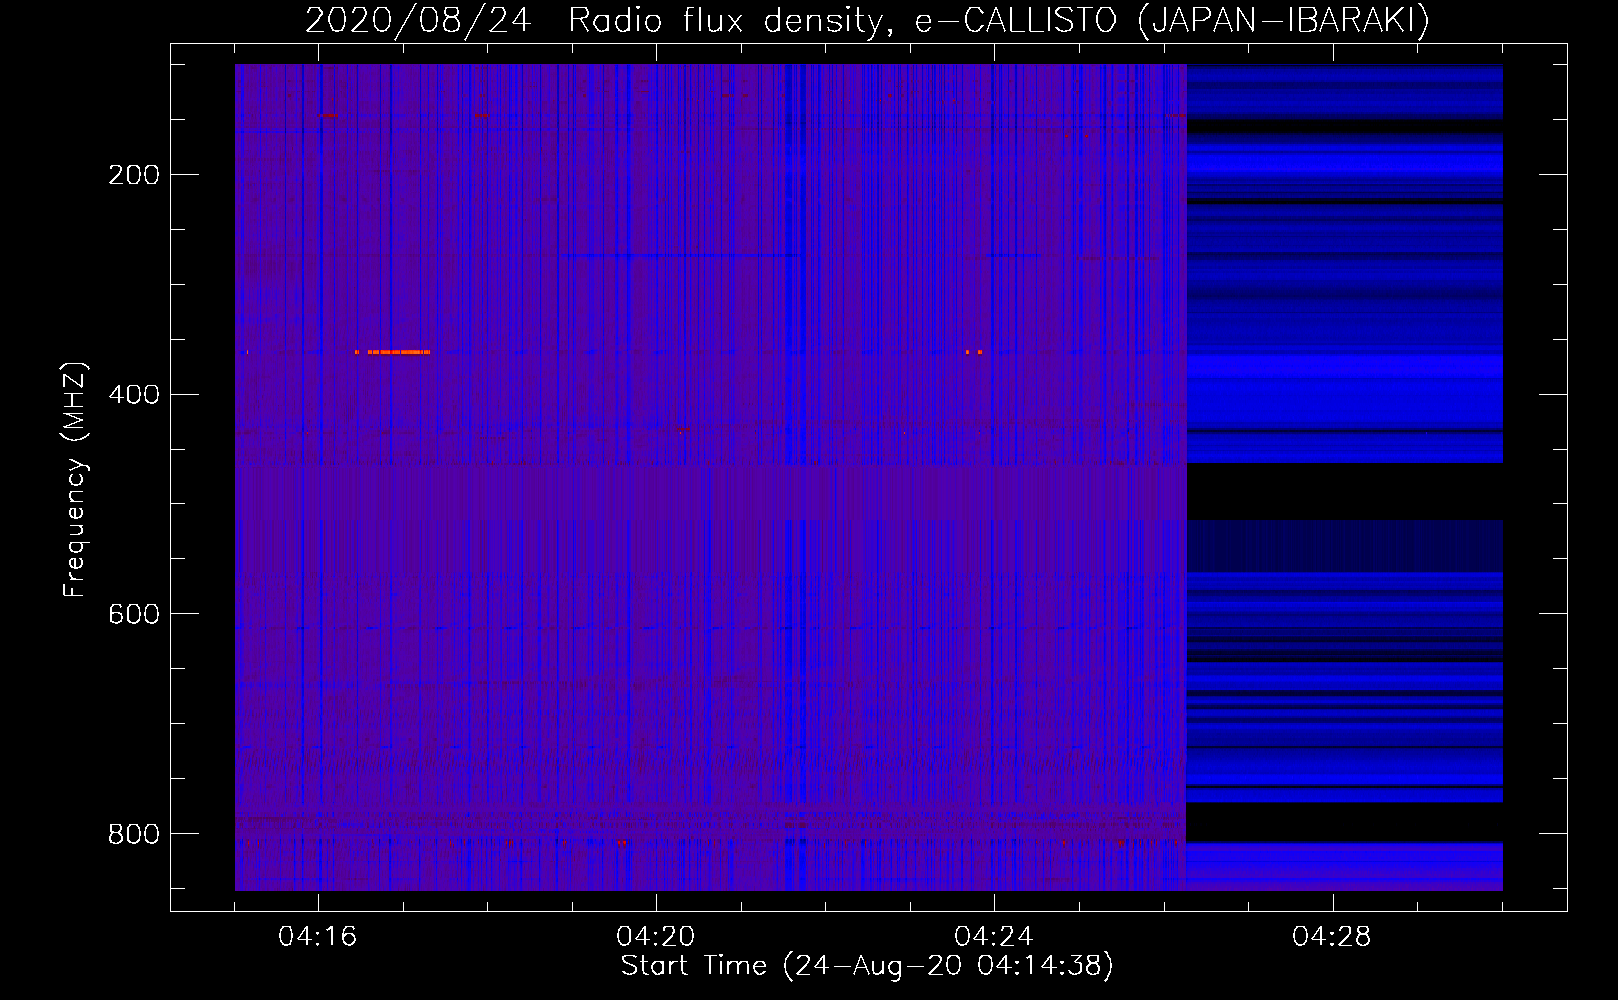Select the 'Frequency (MHZ)' axis label
Screen dimensions: 1618x1000
click(75, 480)
